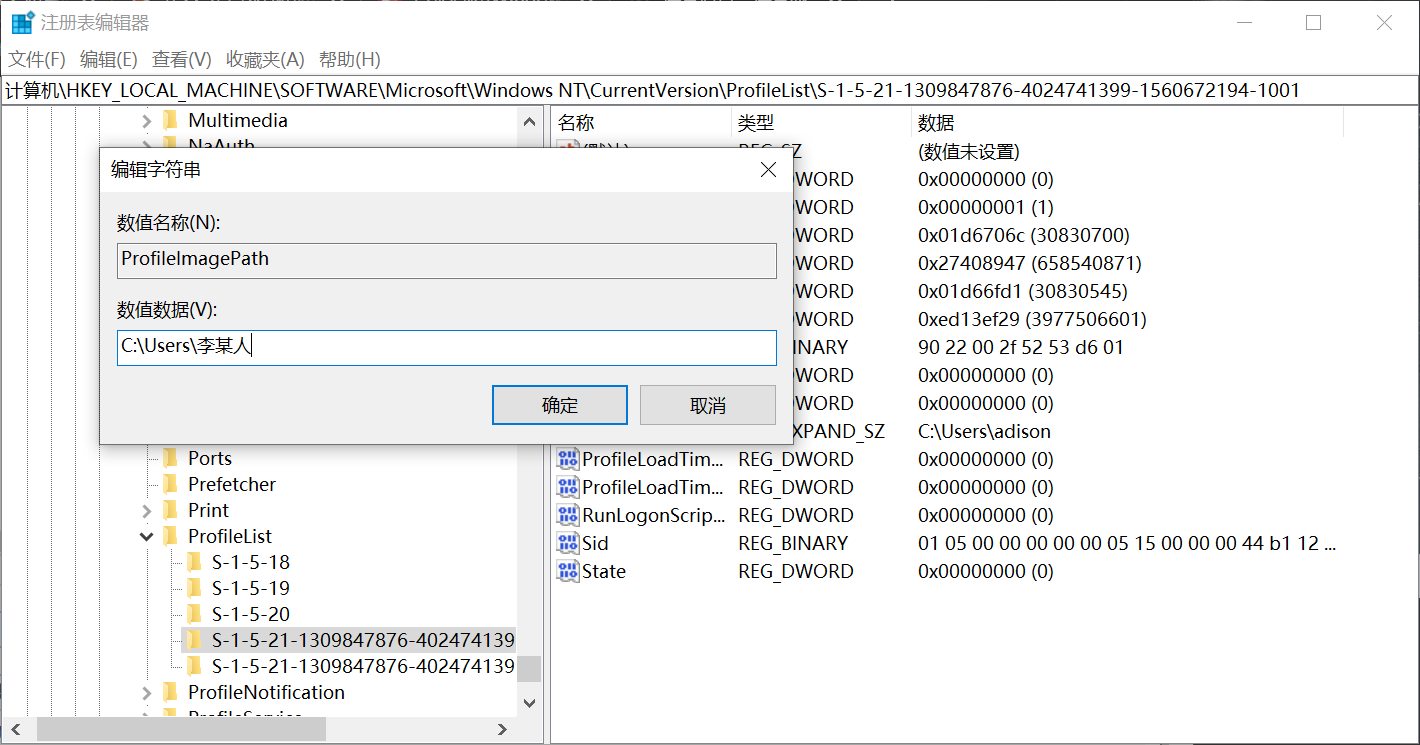Open the 查看(V) menu
Viewport: 1420px width, 745px height.
(182, 60)
